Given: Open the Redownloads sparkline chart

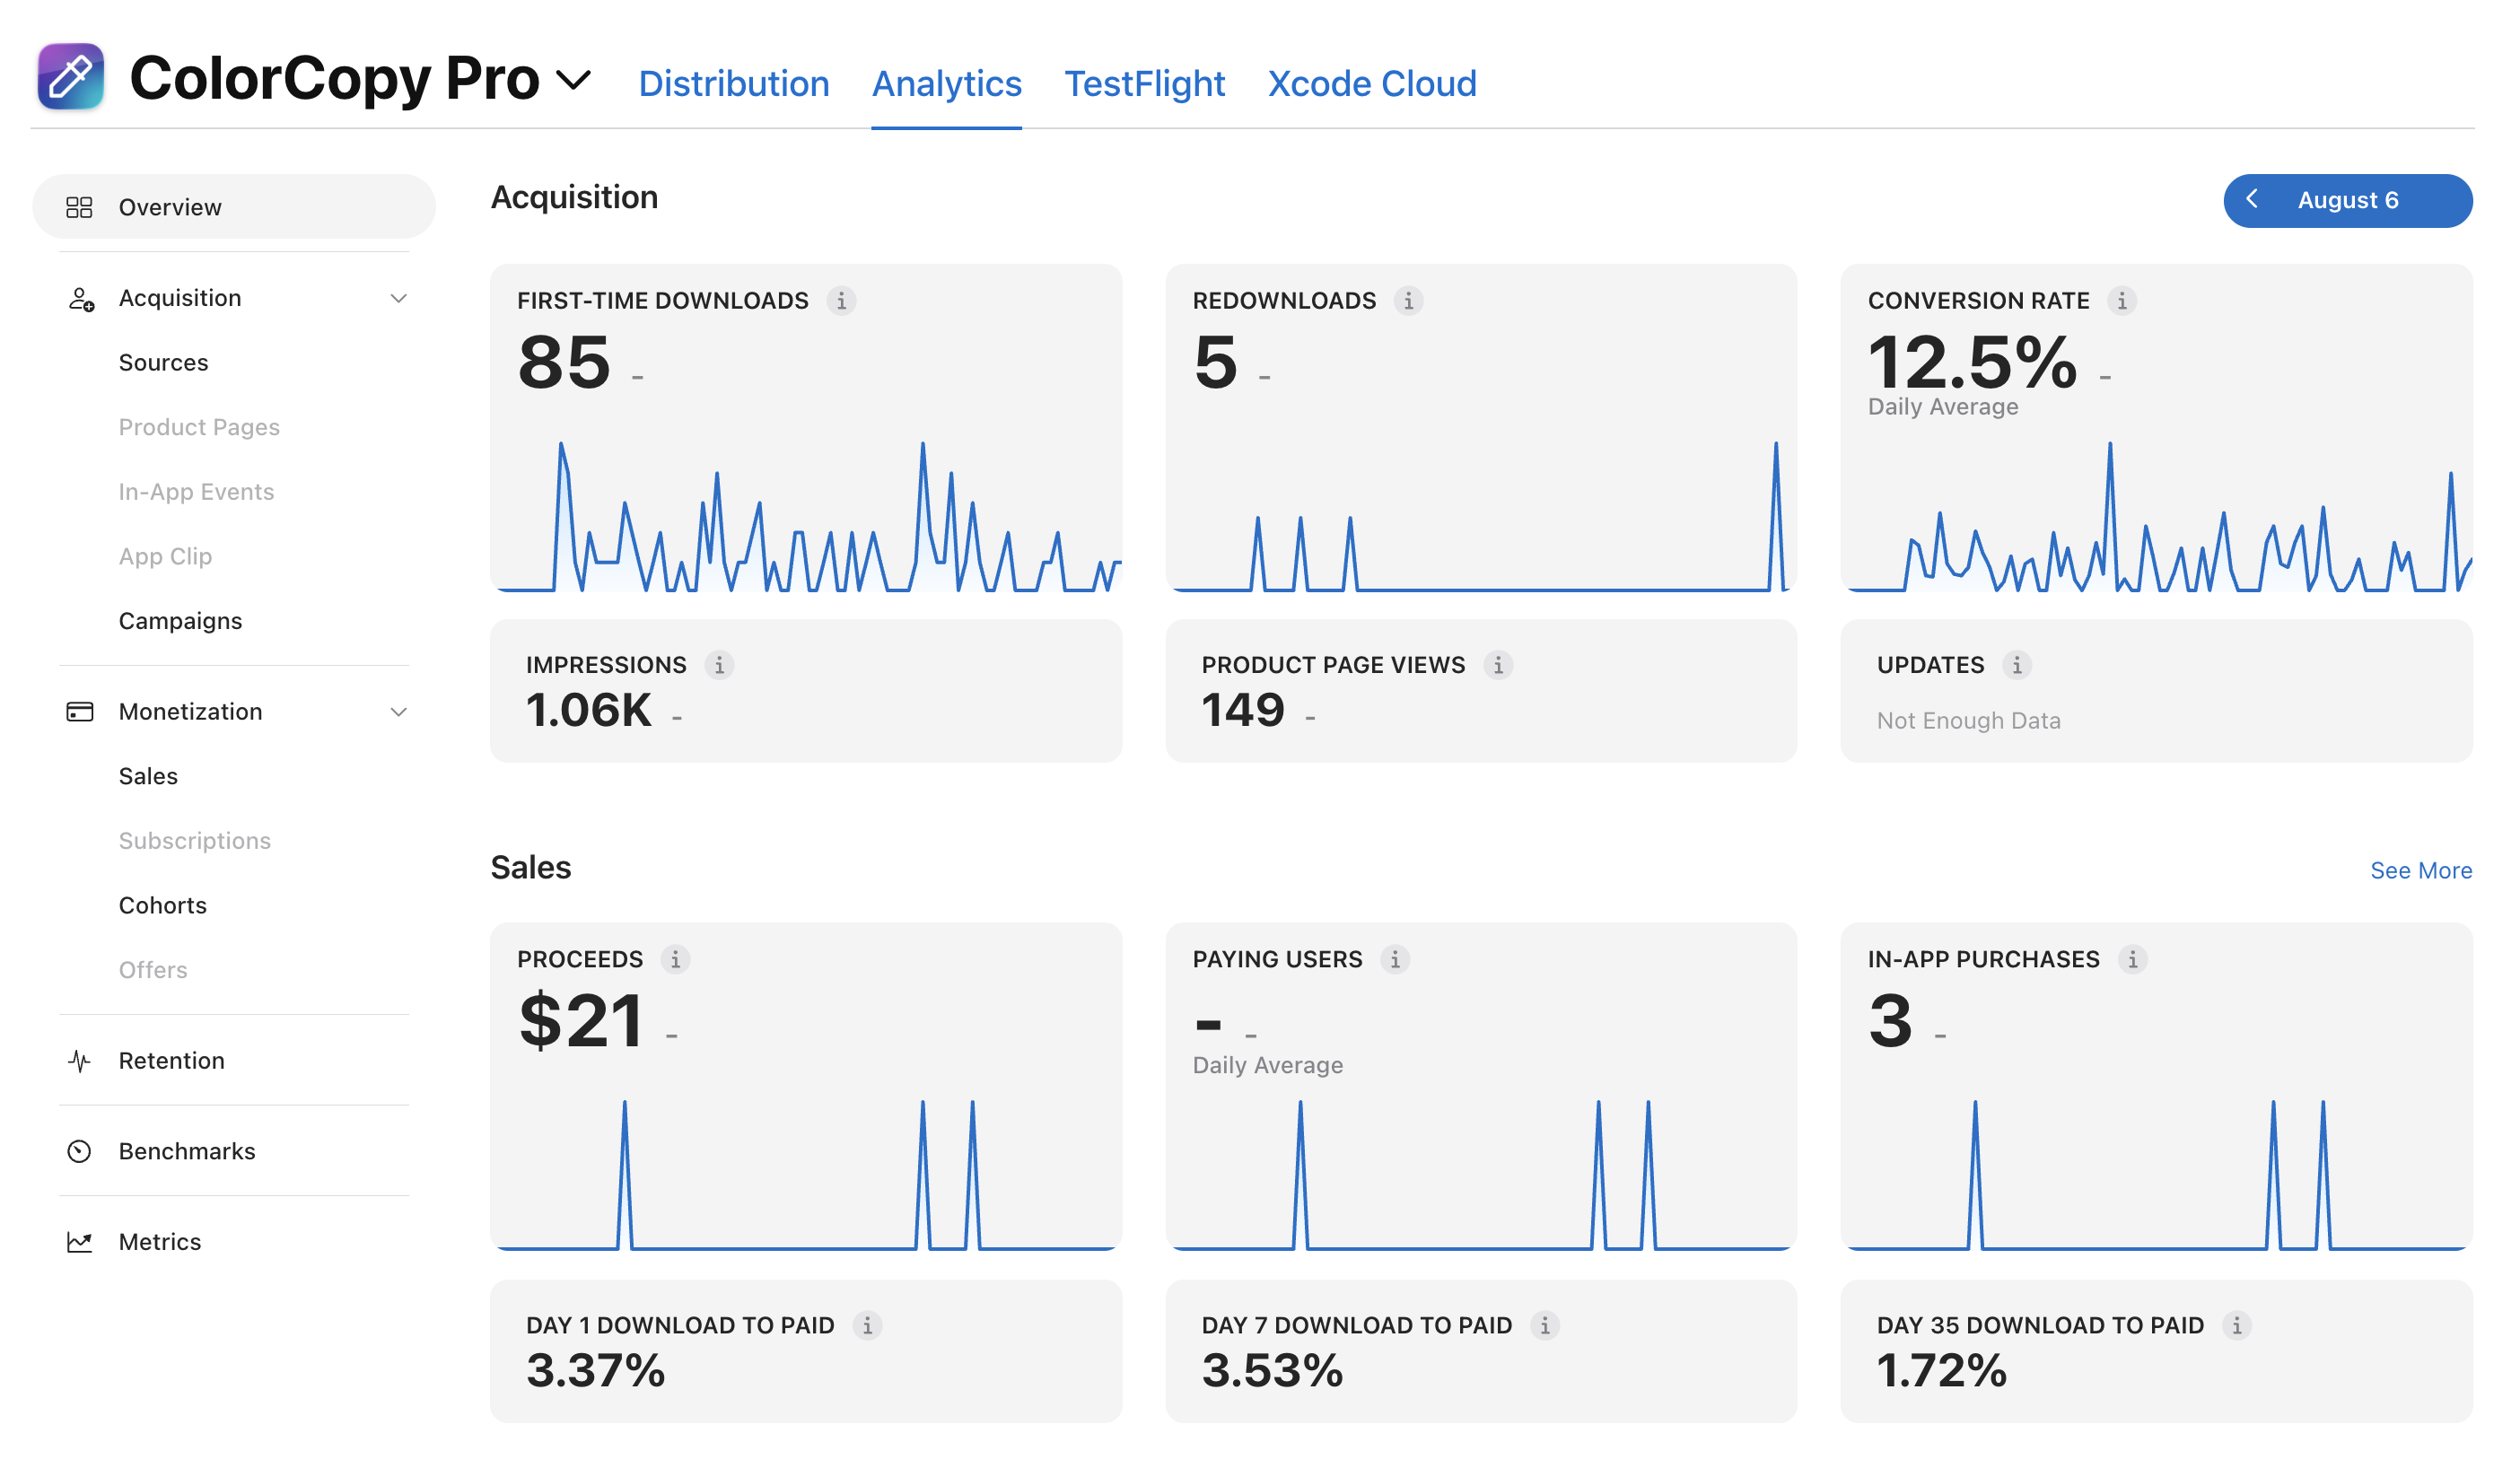Looking at the screenshot, I should 1481,515.
